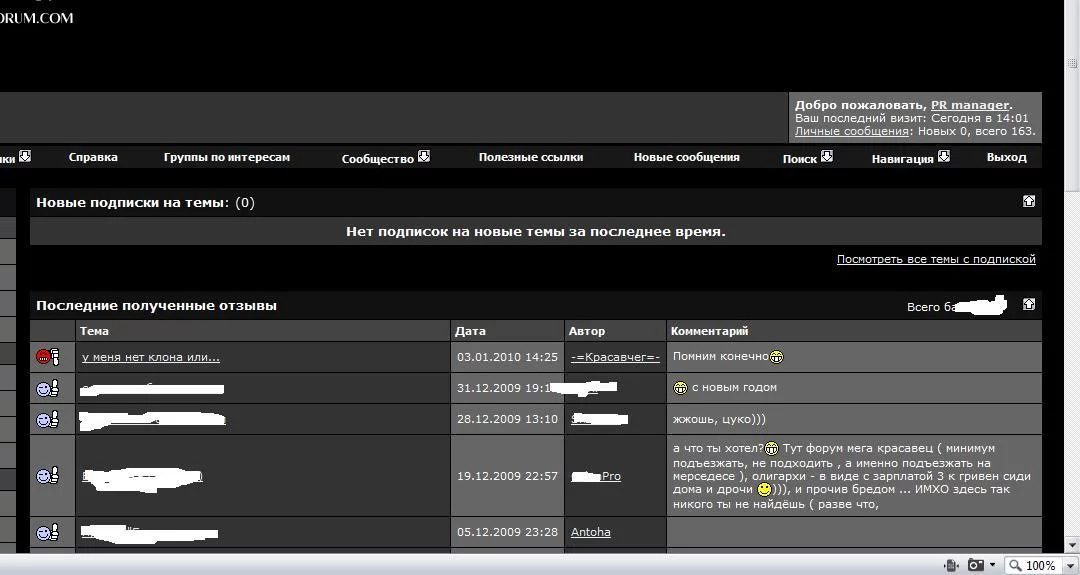This screenshot has height=575, width=1080.
Task: Click date cell 19.12.2009 22:57
Action: click(508, 476)
